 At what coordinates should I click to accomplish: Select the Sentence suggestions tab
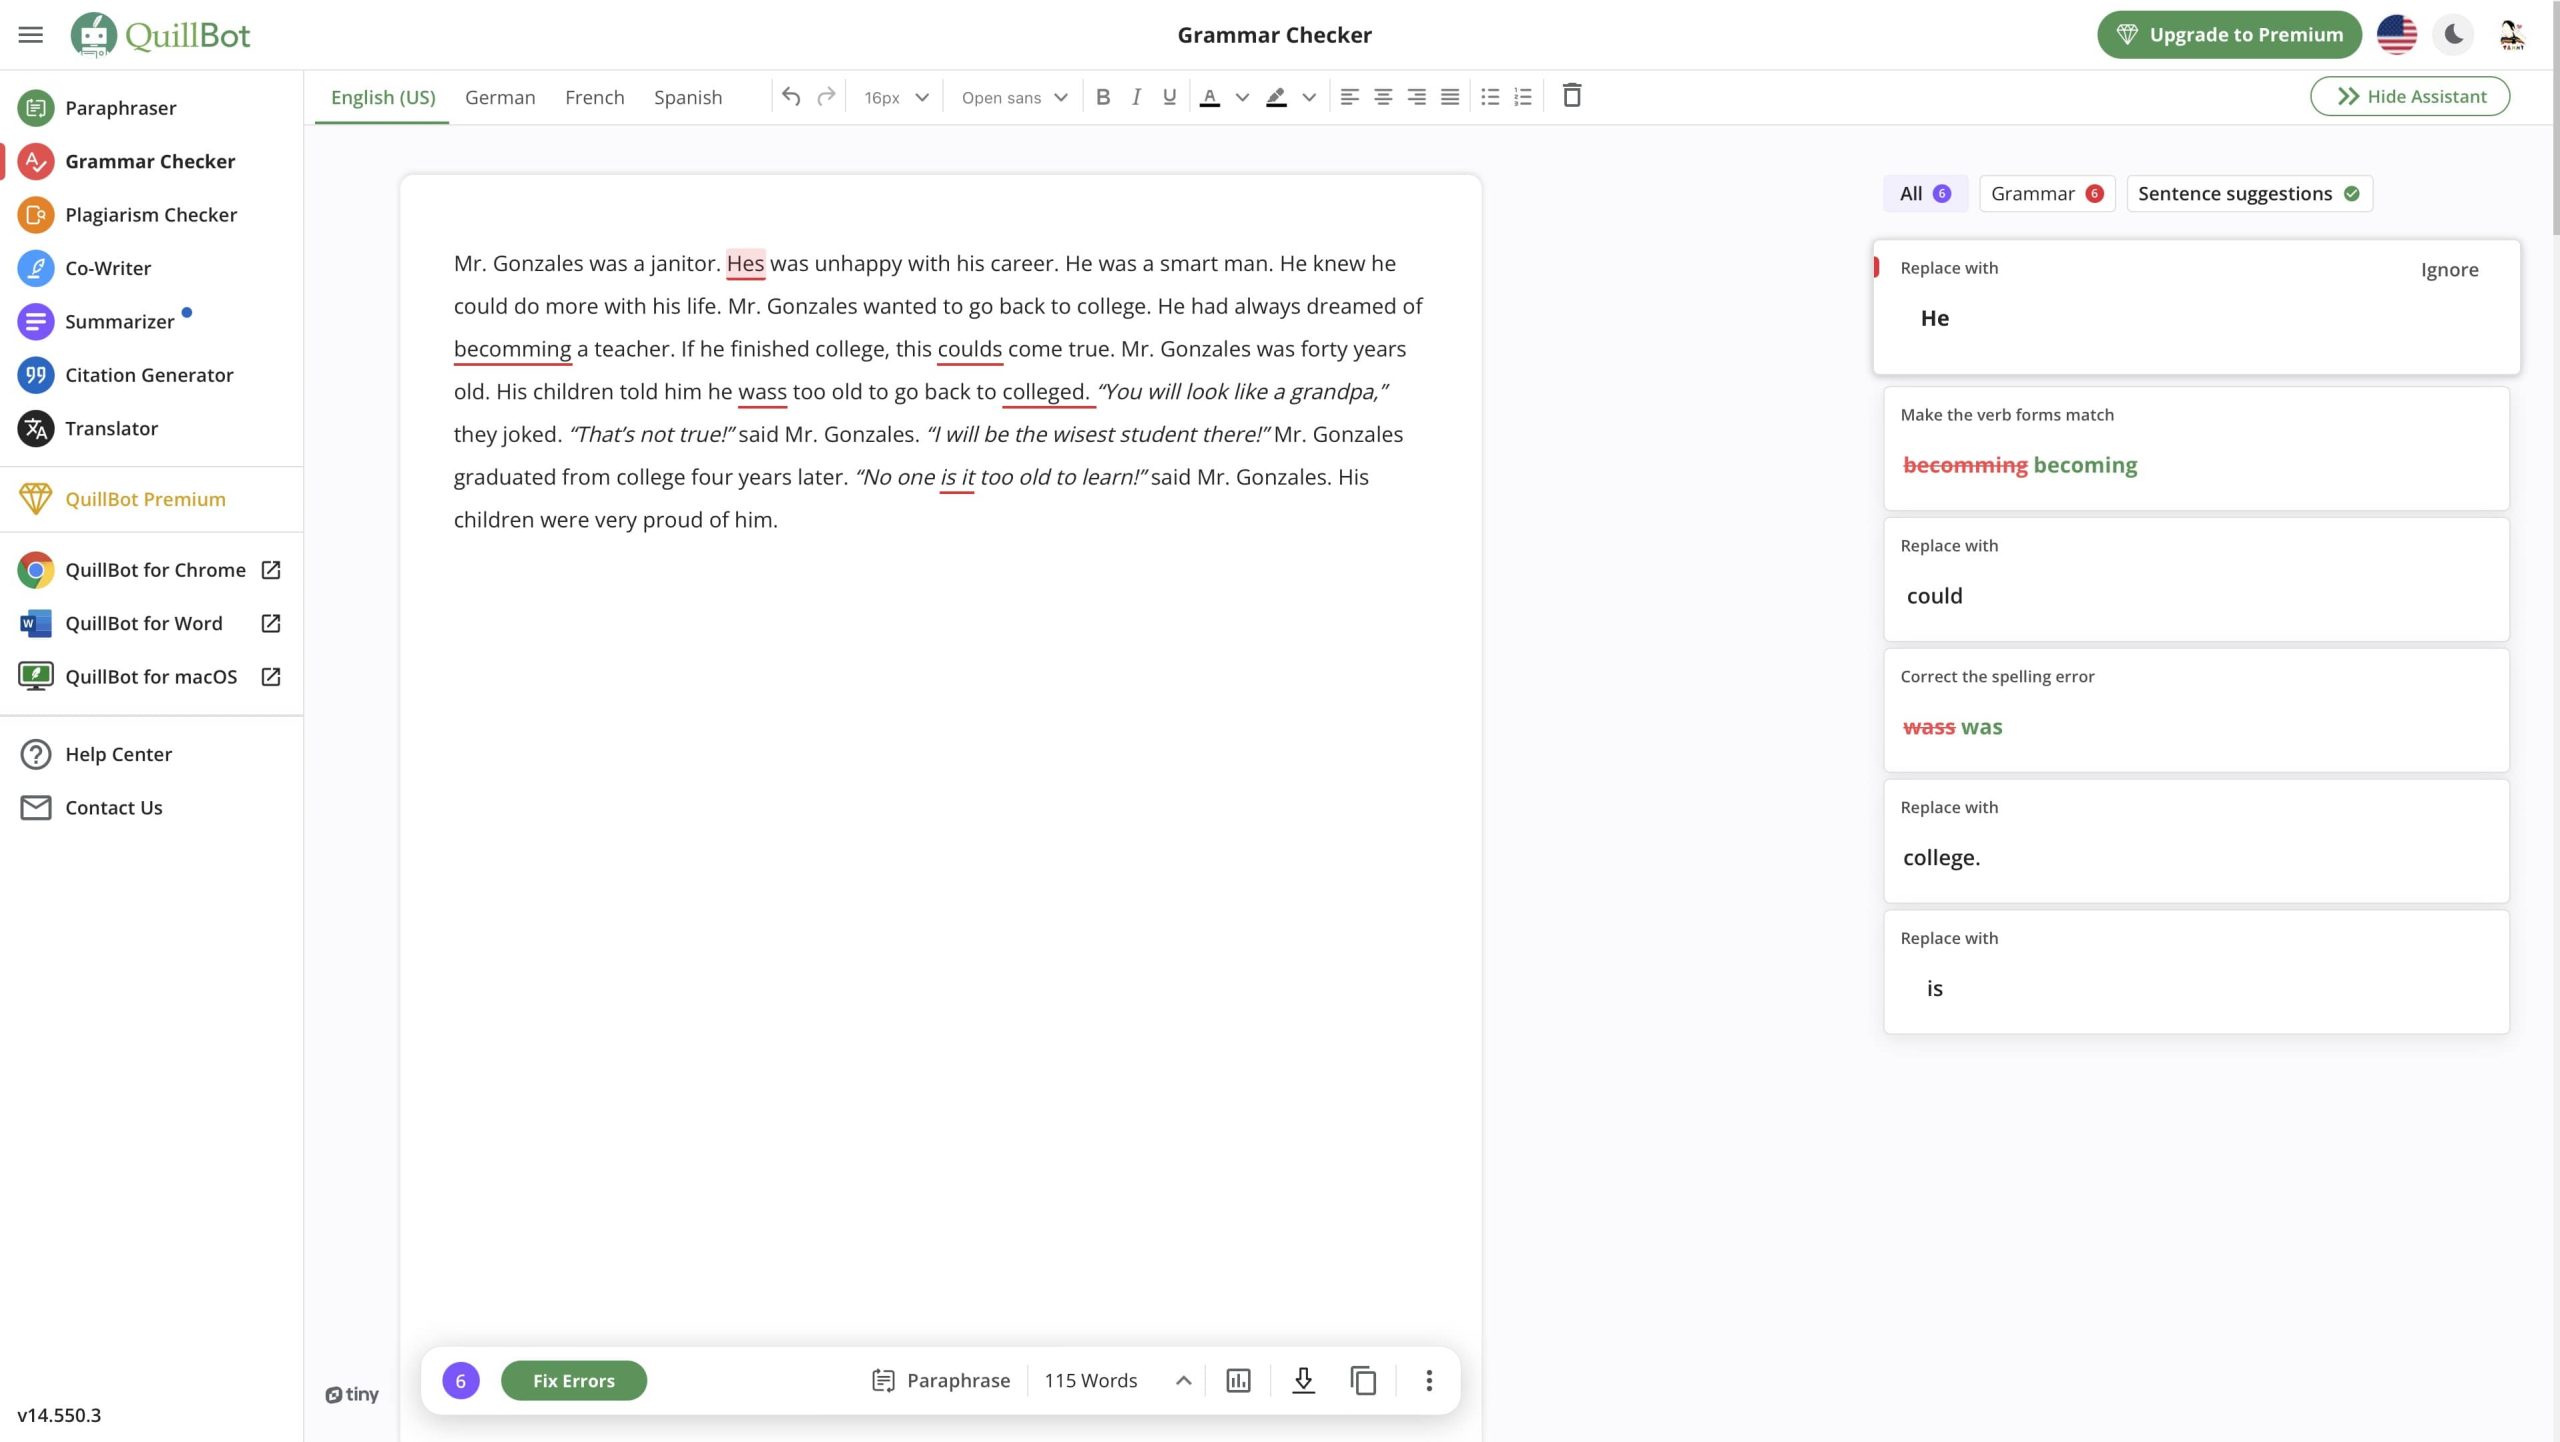pos(2248,193)
